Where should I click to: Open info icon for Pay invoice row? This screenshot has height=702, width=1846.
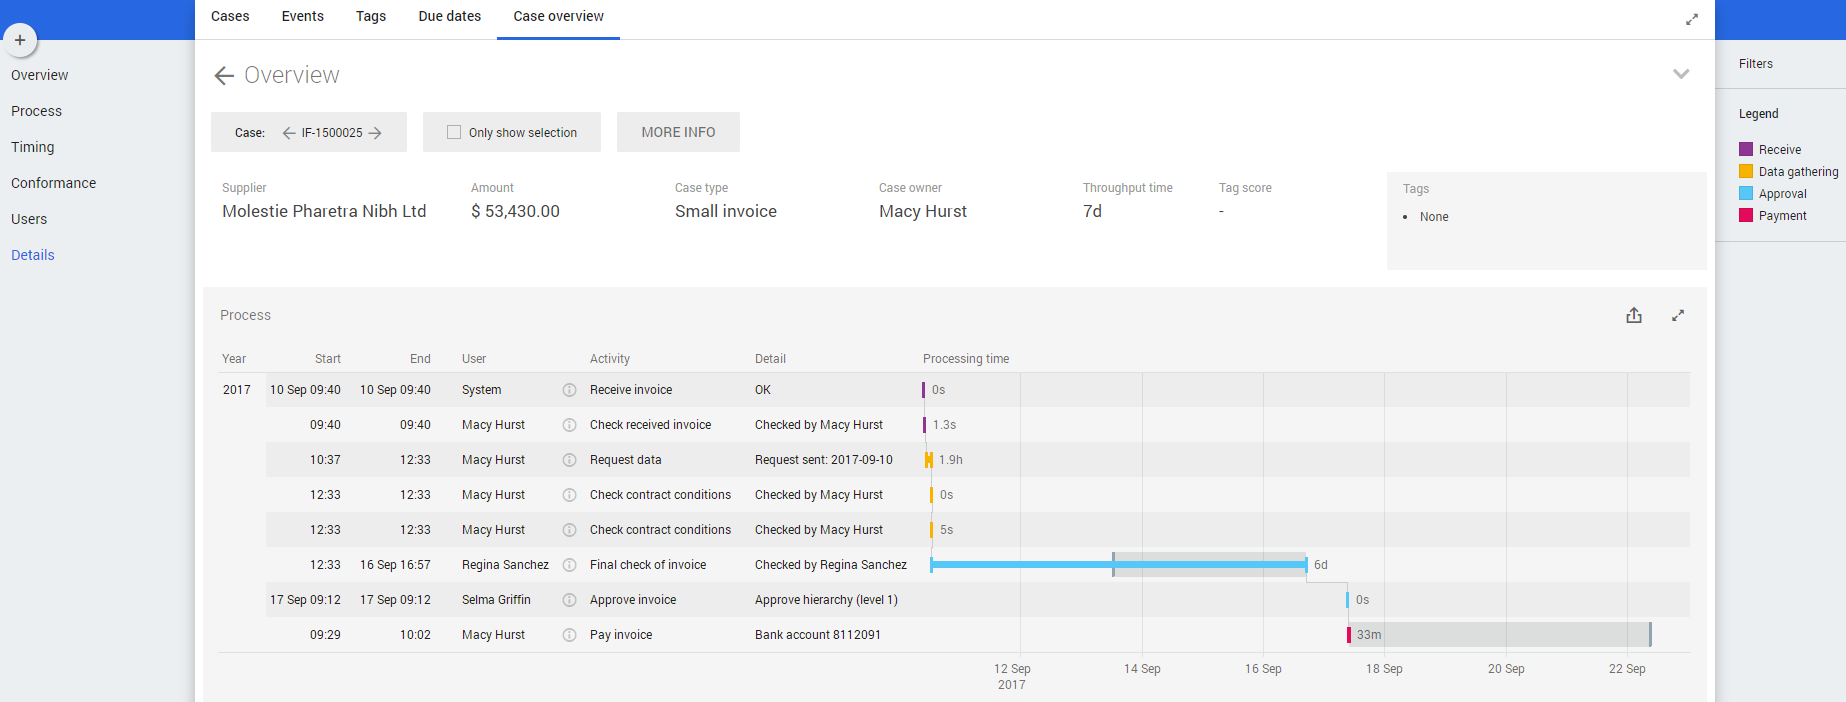[569, 635]
